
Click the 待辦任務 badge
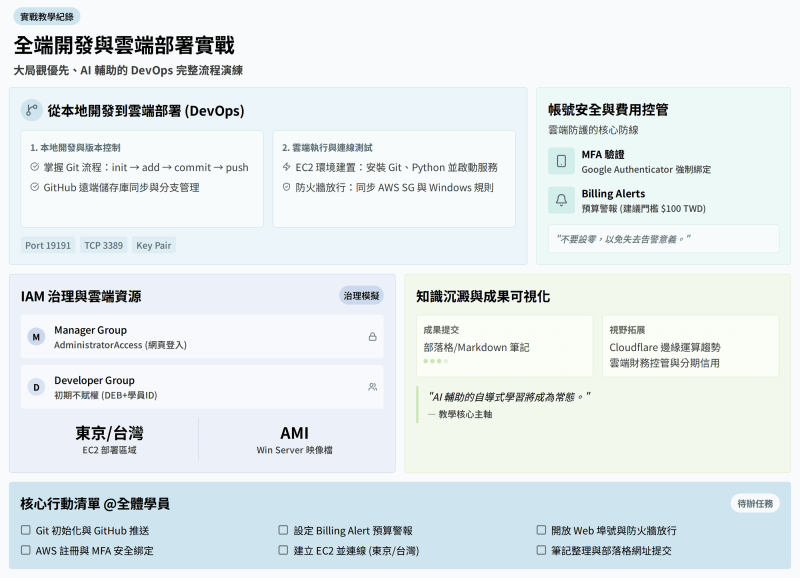(x=755, y=504)
